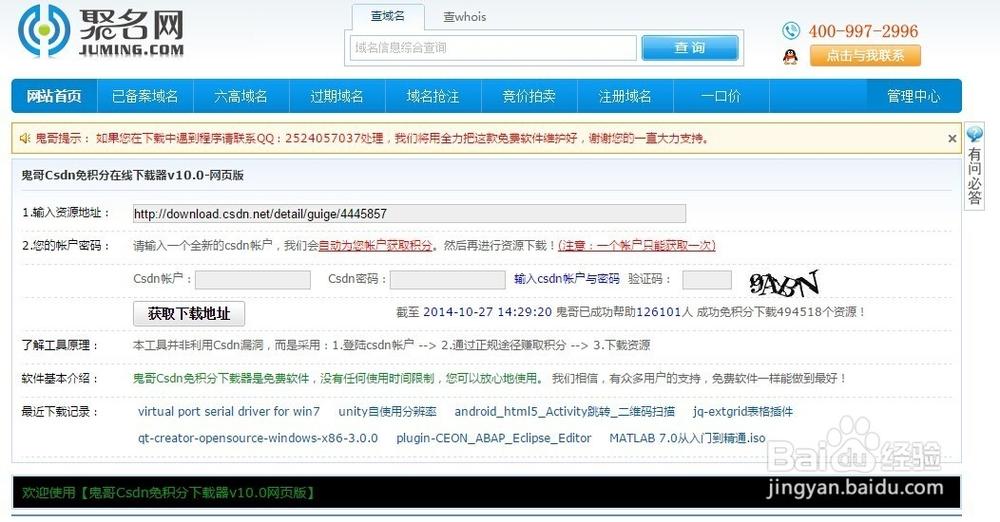Screen dimensions: 1000x522
Task: Close the yellow notice bar
Action: coord(952,138)
